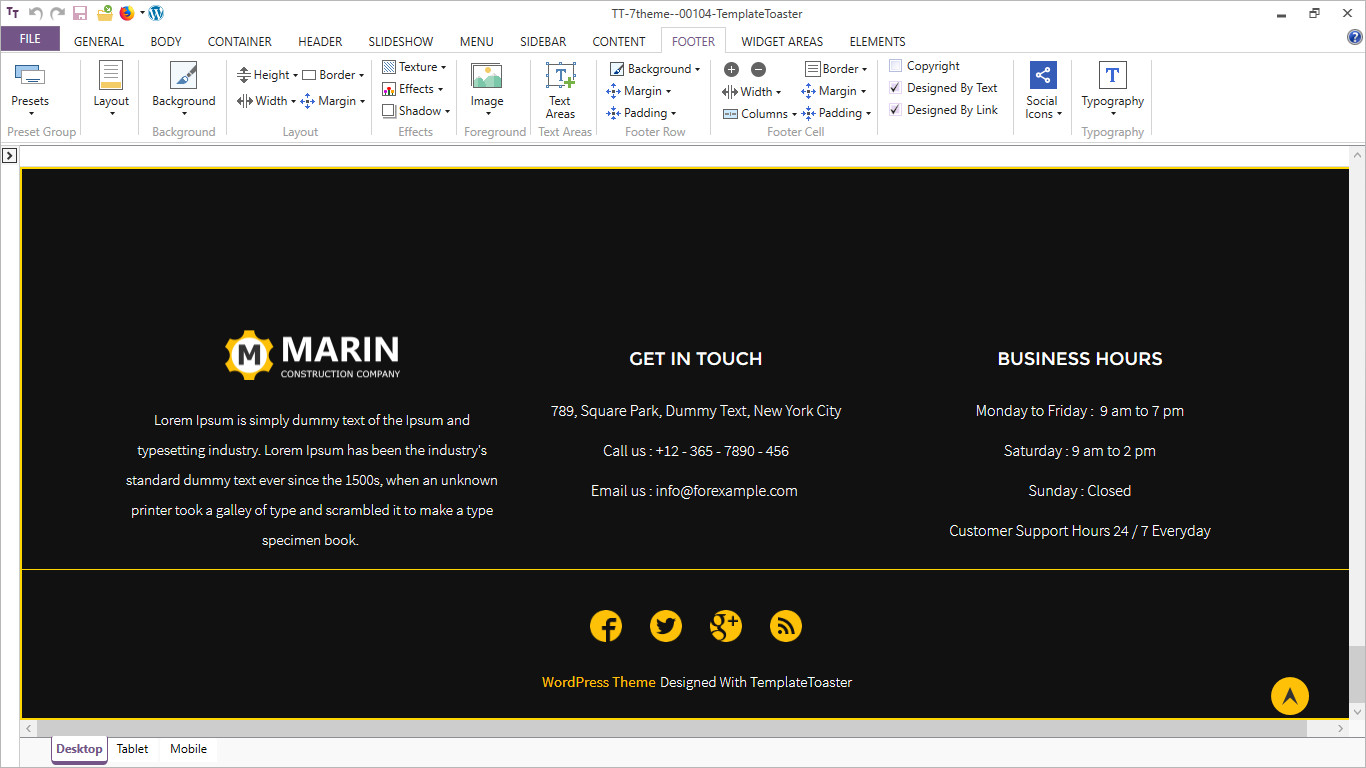Open the Social Icons share button

click(x=1042, y=76)
